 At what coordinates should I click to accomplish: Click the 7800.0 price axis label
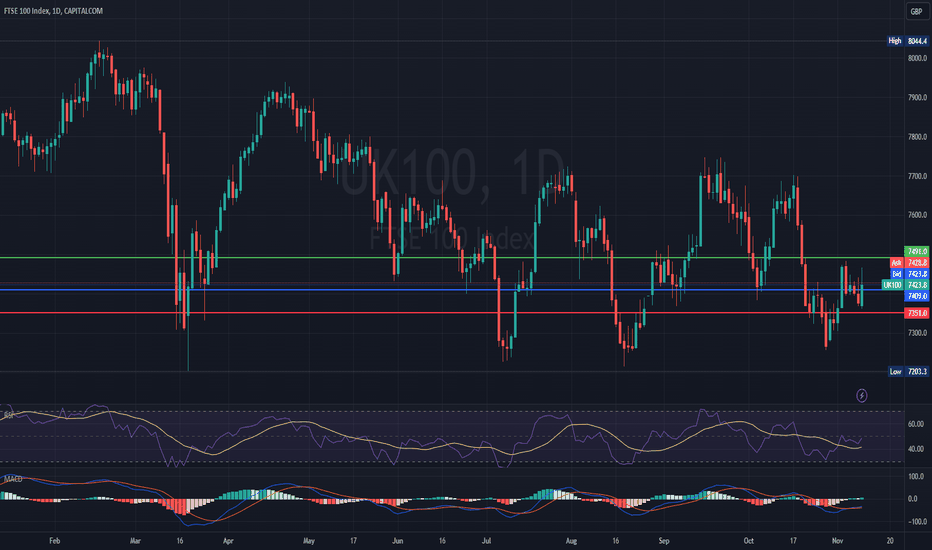click(x=917, y=137)
